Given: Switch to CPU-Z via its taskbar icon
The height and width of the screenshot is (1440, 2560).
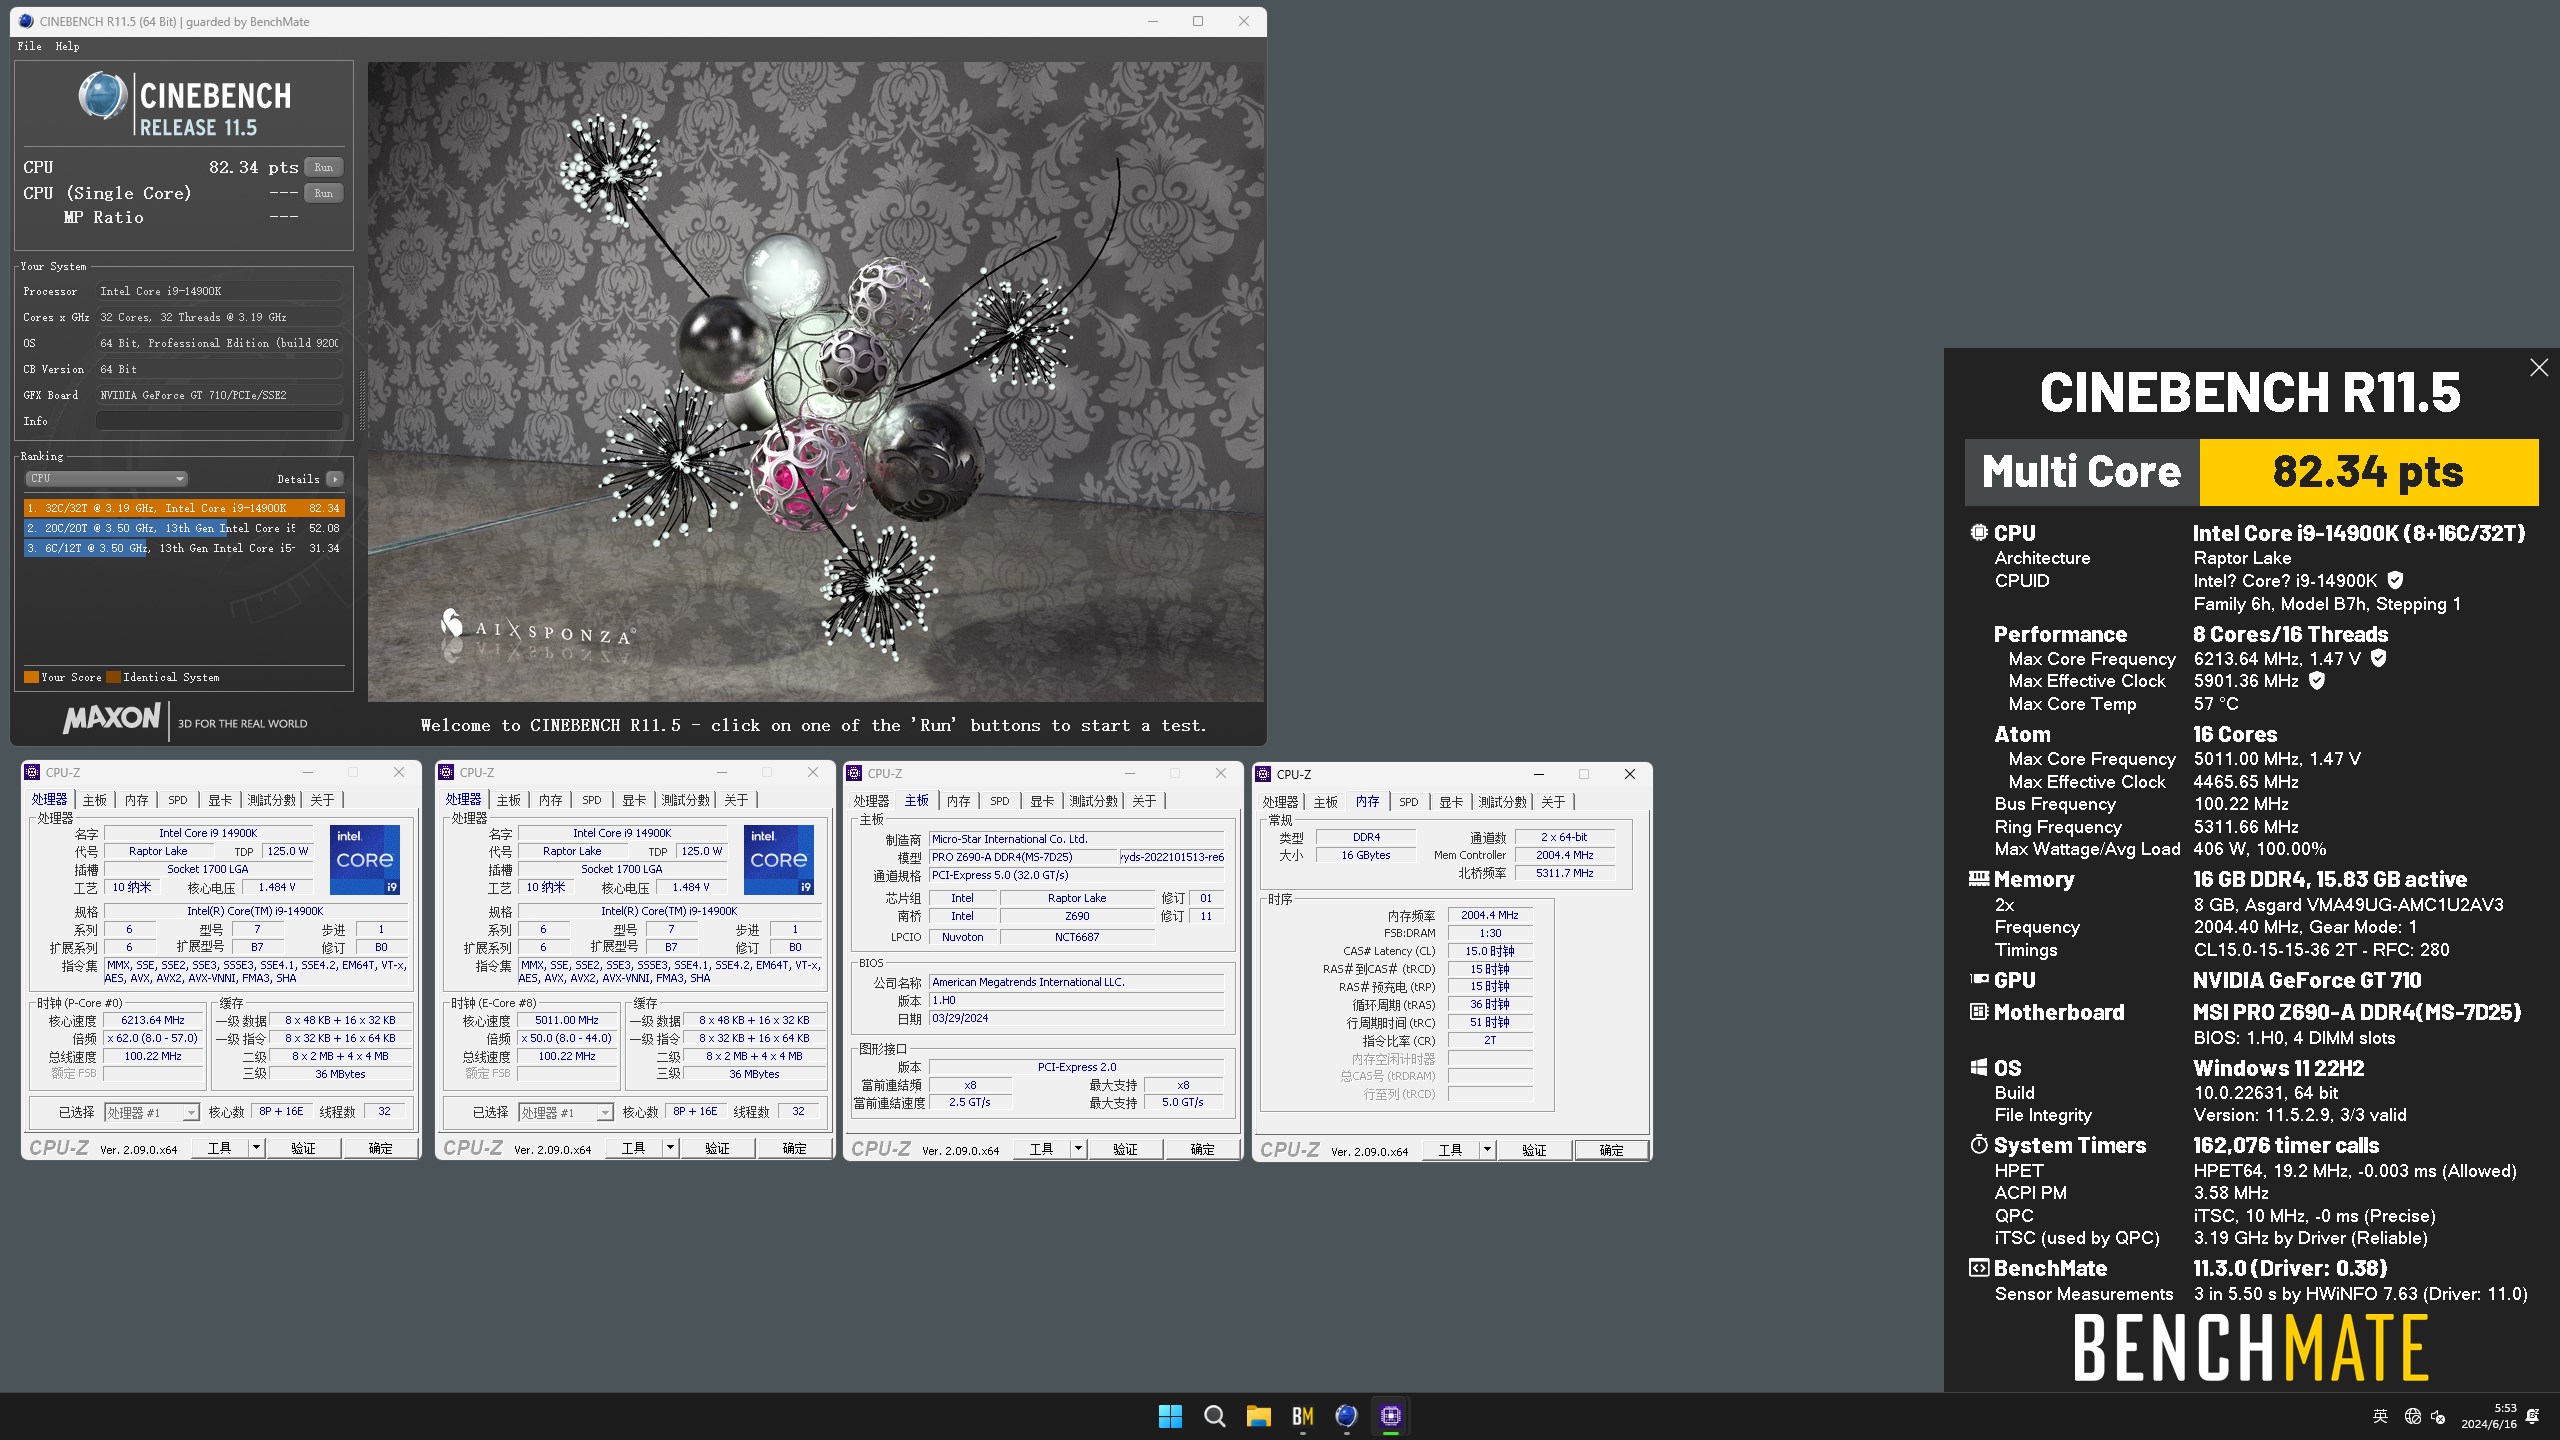Looking at the screenshot, I should [x=1390, y=1416].
